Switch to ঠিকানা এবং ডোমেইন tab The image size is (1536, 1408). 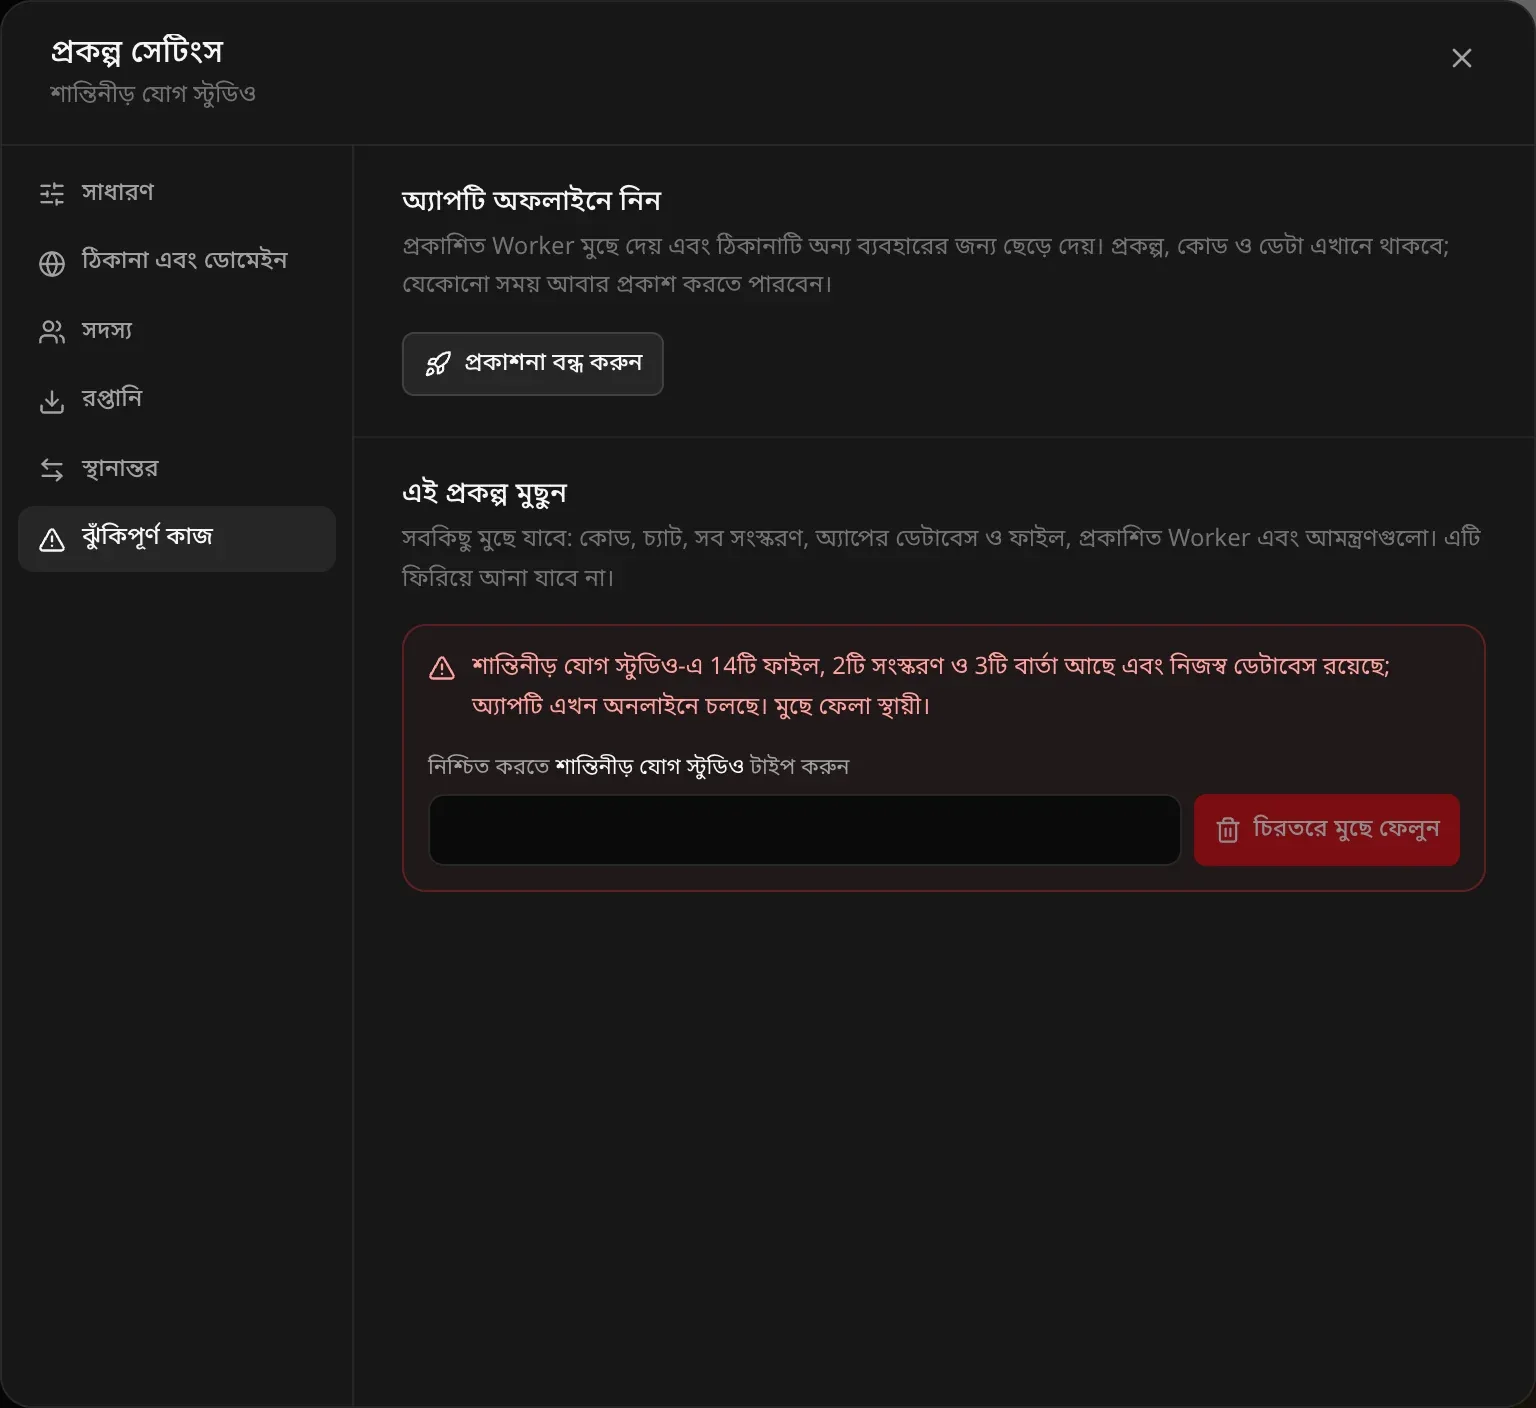point(177,262)
